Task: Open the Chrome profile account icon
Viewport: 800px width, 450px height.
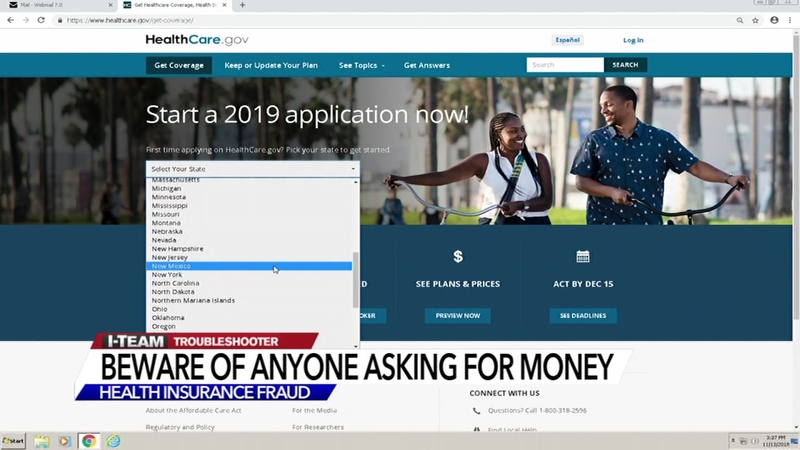Action: [x=774, y=20]
